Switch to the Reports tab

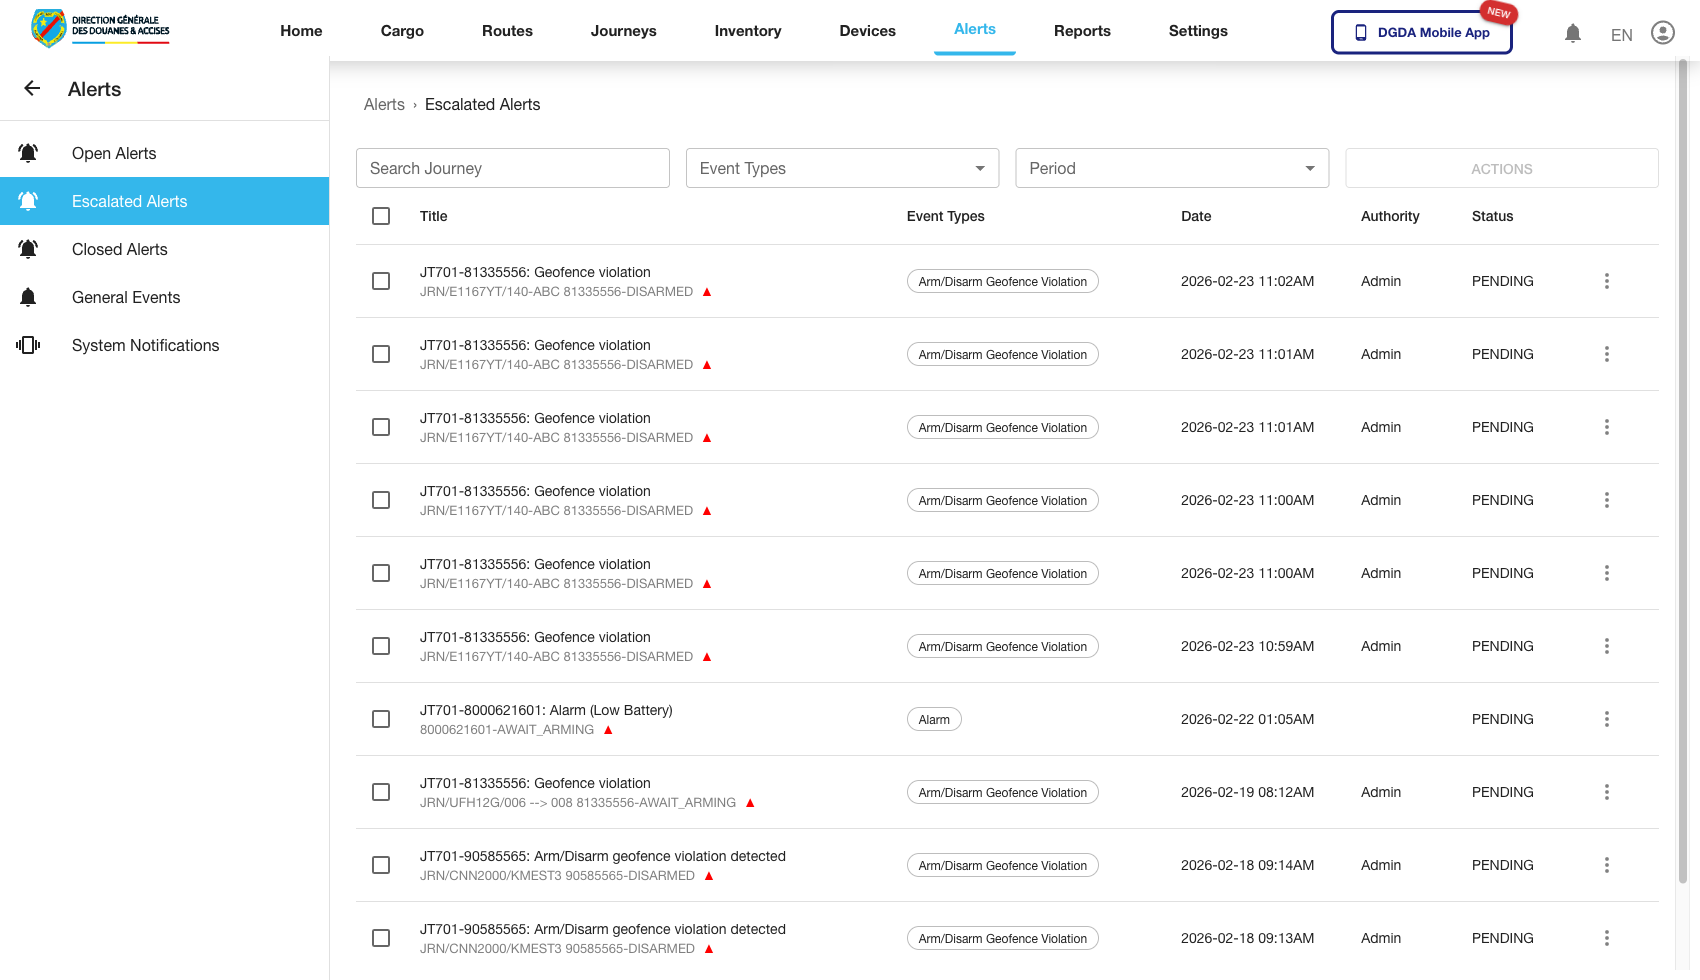click(x=1082, y=31)
